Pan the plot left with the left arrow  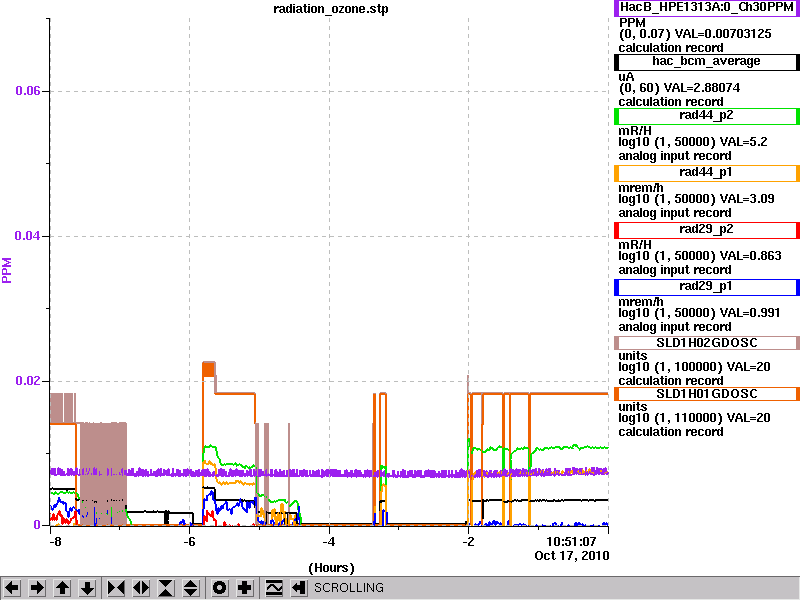click(12, 588)
